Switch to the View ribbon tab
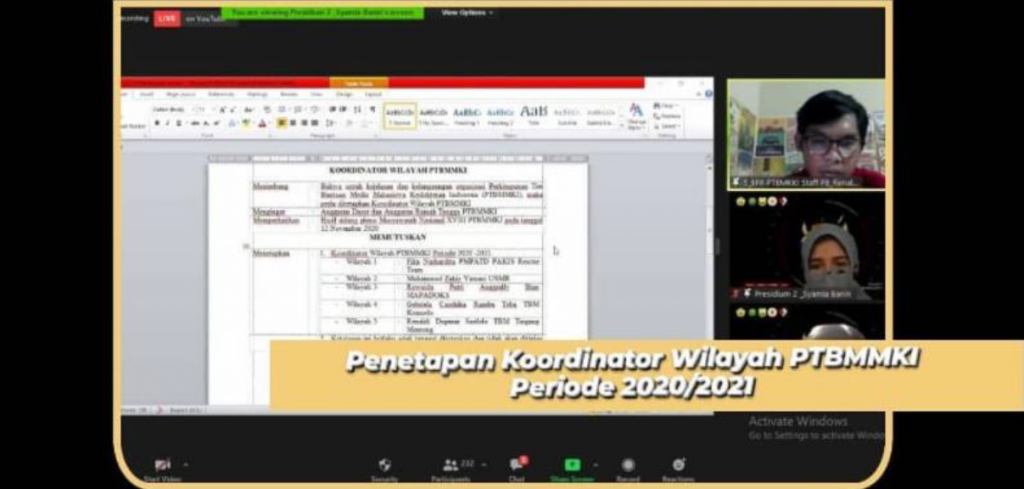Viewport: 1024px width, 489px height. click(x=316, y=95)
